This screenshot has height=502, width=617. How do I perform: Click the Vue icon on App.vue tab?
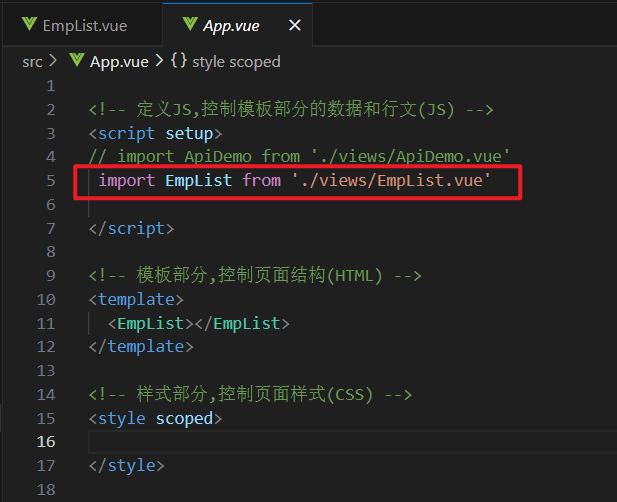click(x=190, y=24)
